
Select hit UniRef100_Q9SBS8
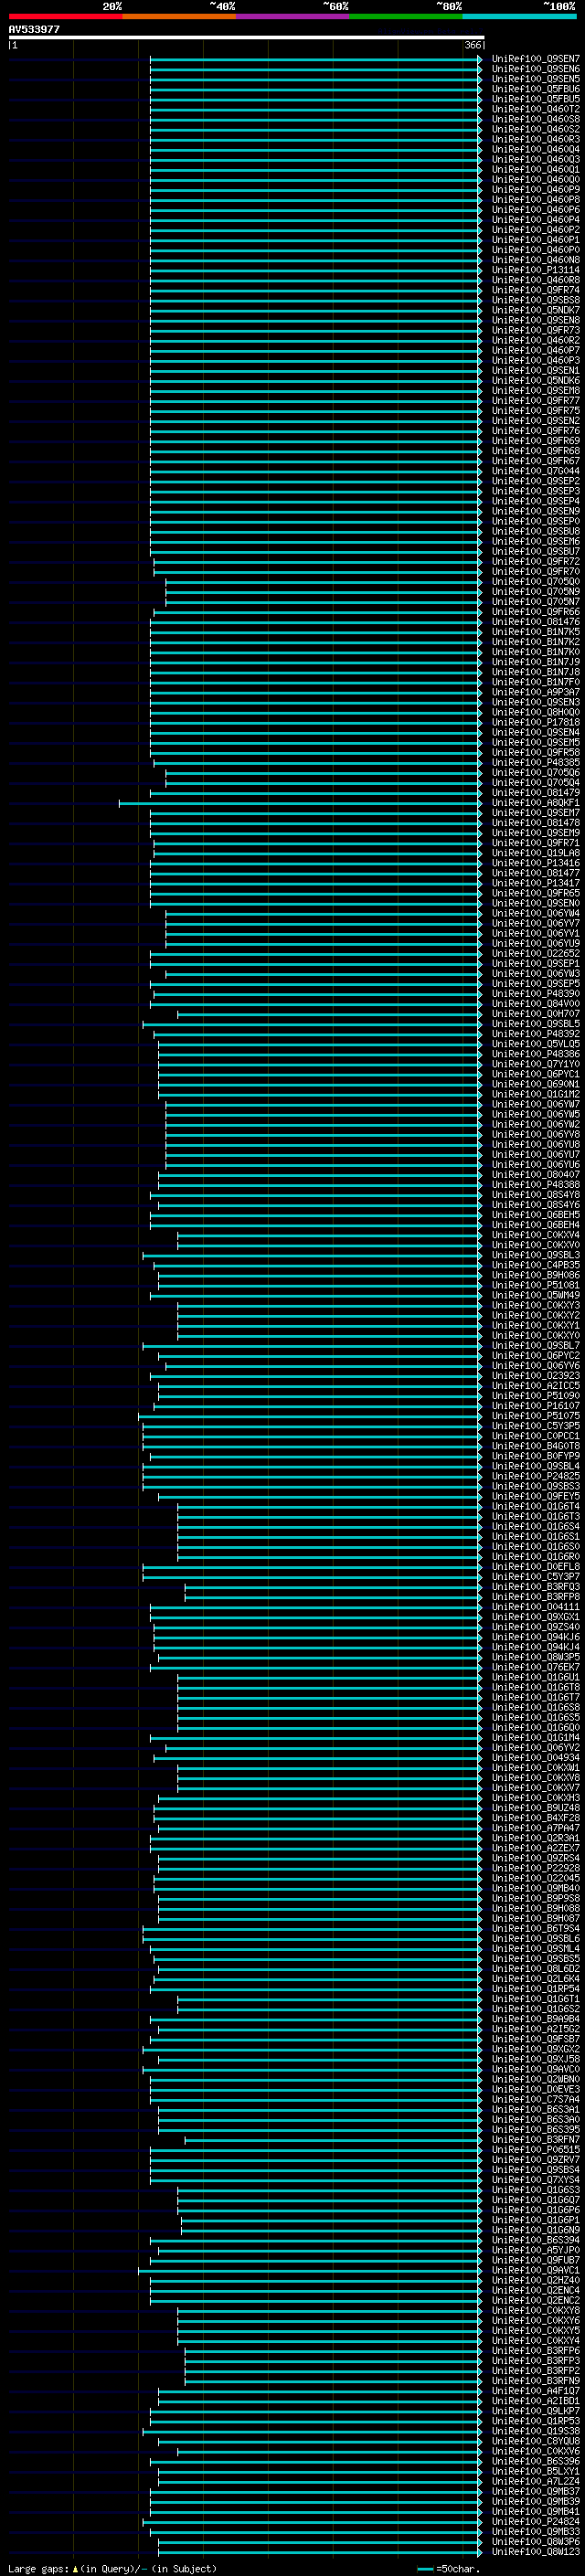(x=536, y=300)
